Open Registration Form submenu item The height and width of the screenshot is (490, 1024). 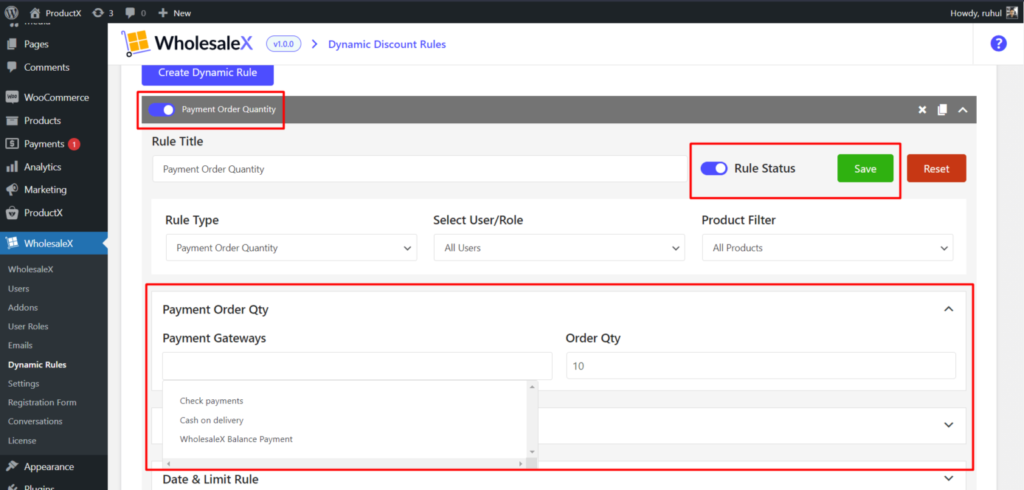pyautogui.click(x=42, y=402)
